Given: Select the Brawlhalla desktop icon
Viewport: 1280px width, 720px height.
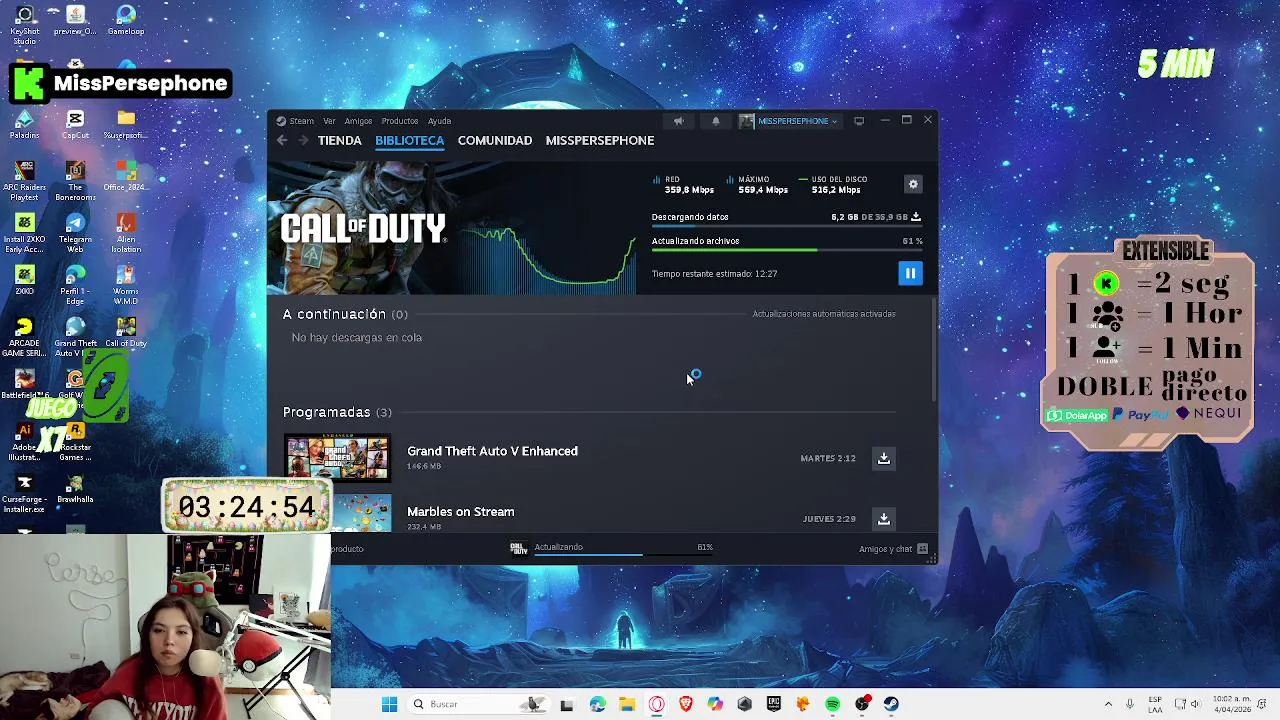Looking at the screenshot, I should pyautogui.click(x=75, y=490).
